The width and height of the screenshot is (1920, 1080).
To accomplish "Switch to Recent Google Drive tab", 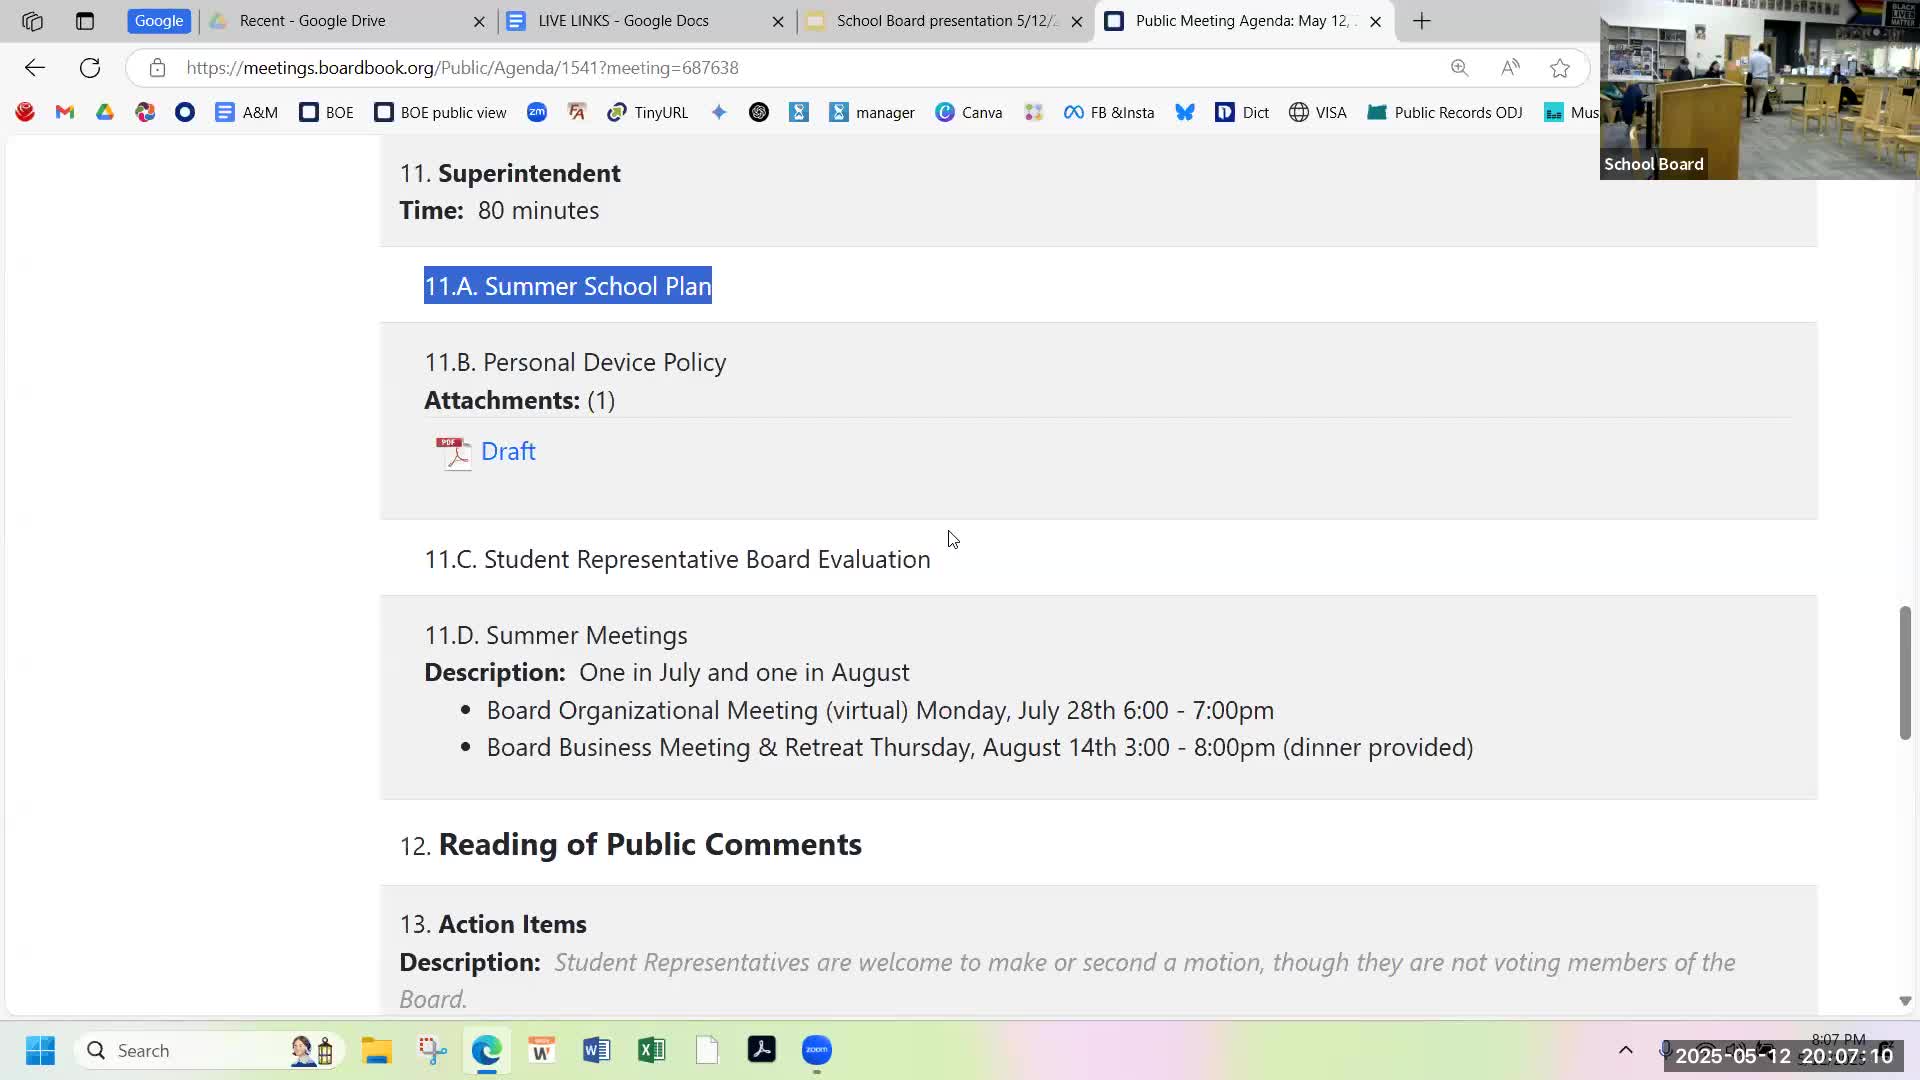I will (312, 21).
